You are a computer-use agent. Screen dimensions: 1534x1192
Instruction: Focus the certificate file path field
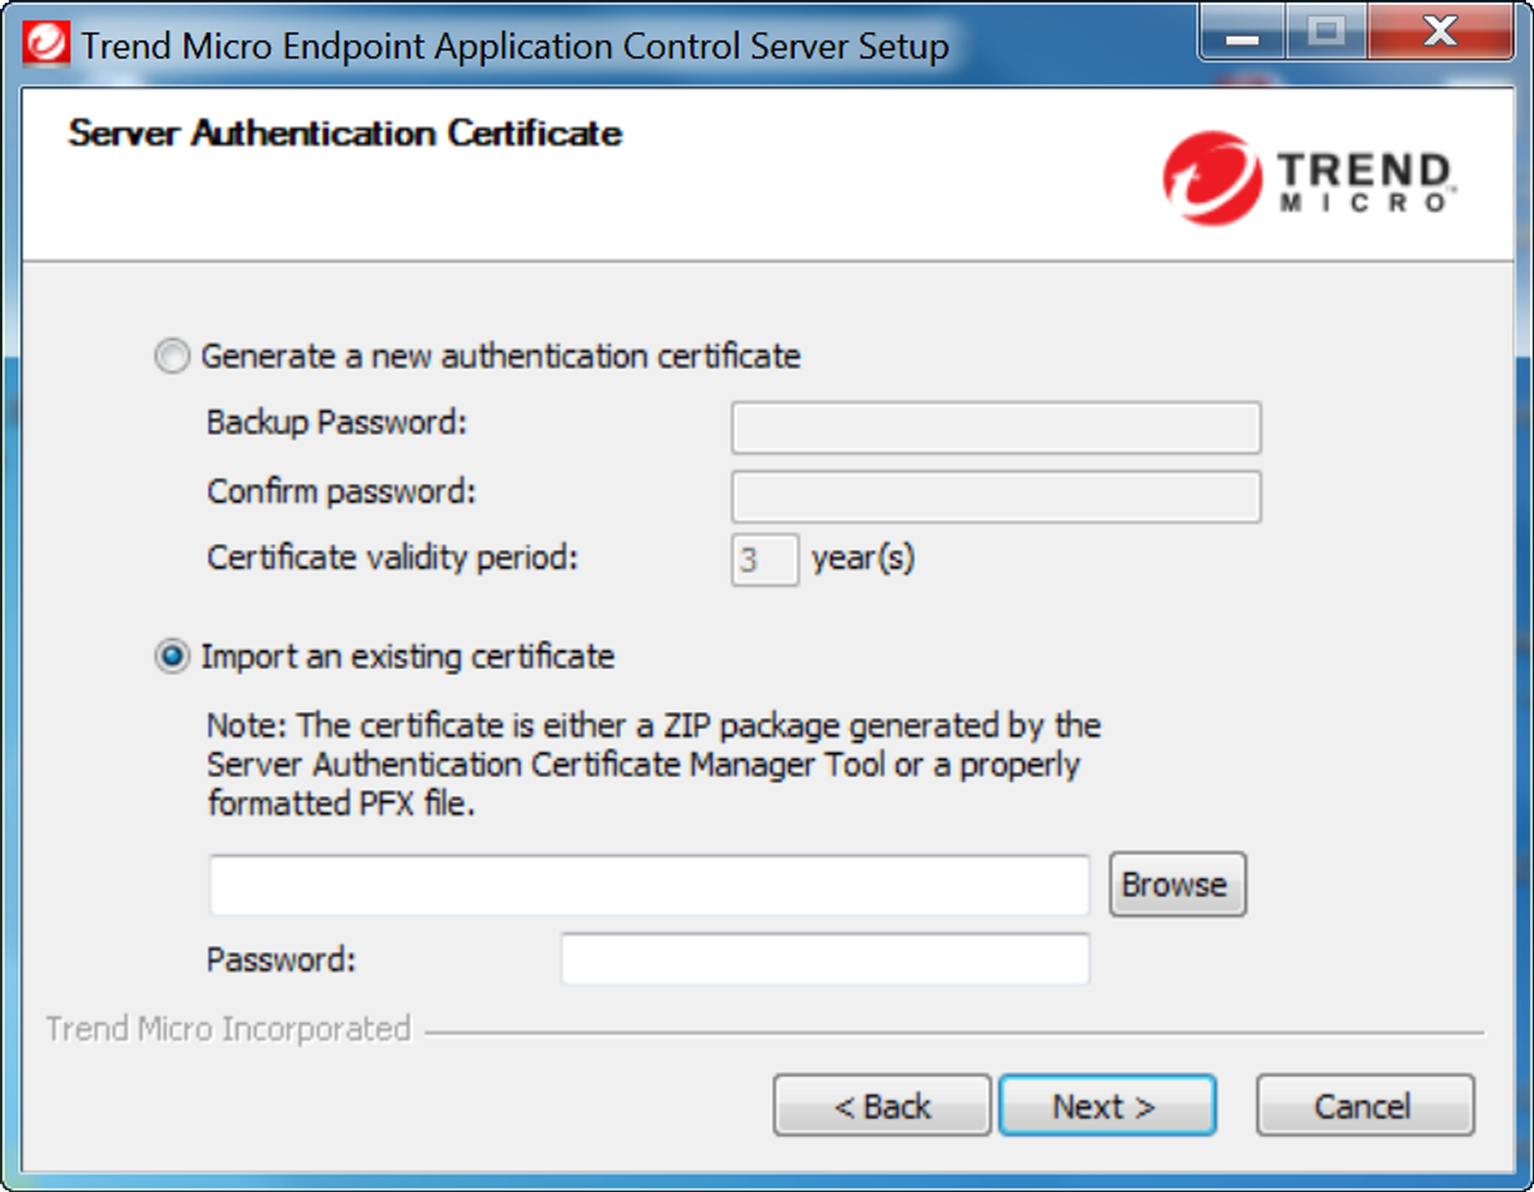click(x=648, y=885)
